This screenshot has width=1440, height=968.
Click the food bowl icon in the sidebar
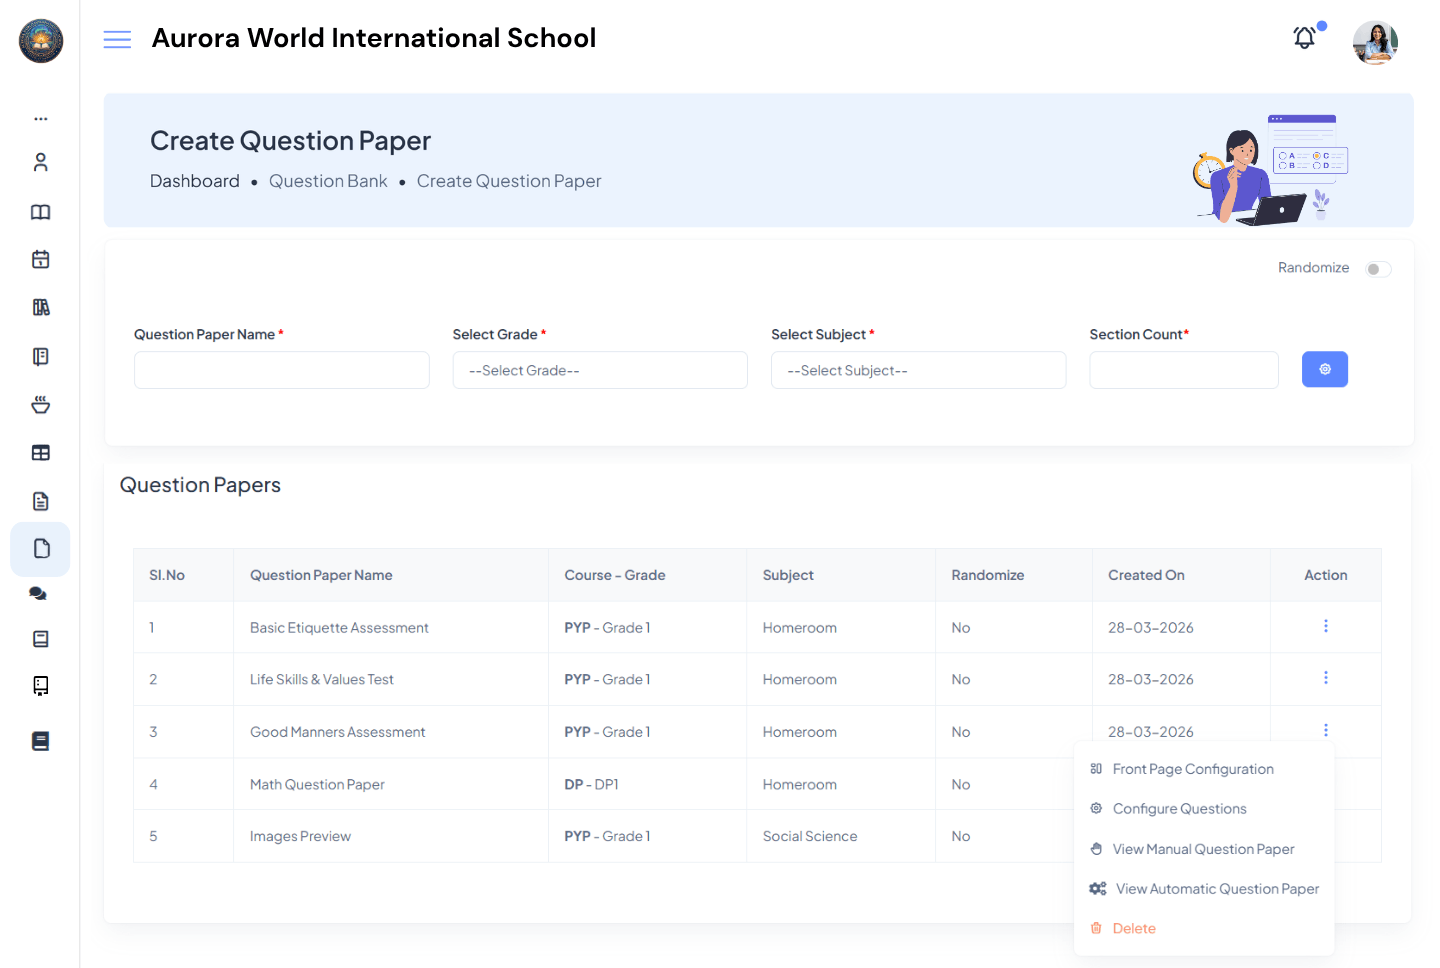[40, 404]
